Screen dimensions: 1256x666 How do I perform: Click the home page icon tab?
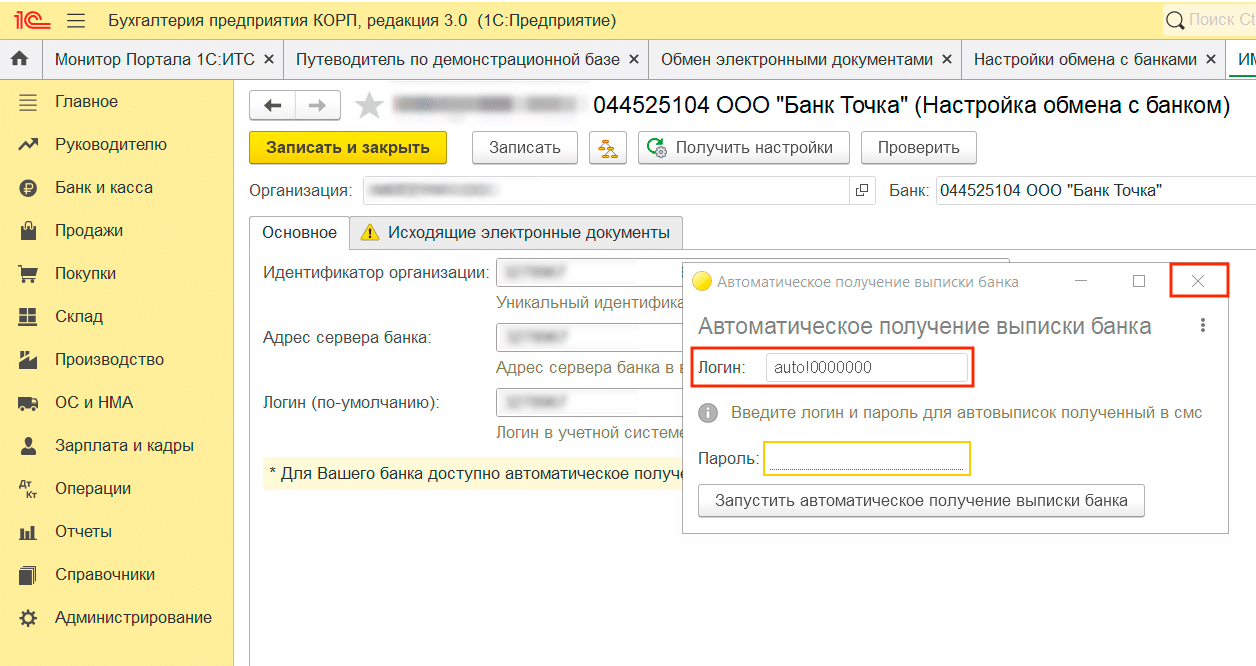point(19,59)
